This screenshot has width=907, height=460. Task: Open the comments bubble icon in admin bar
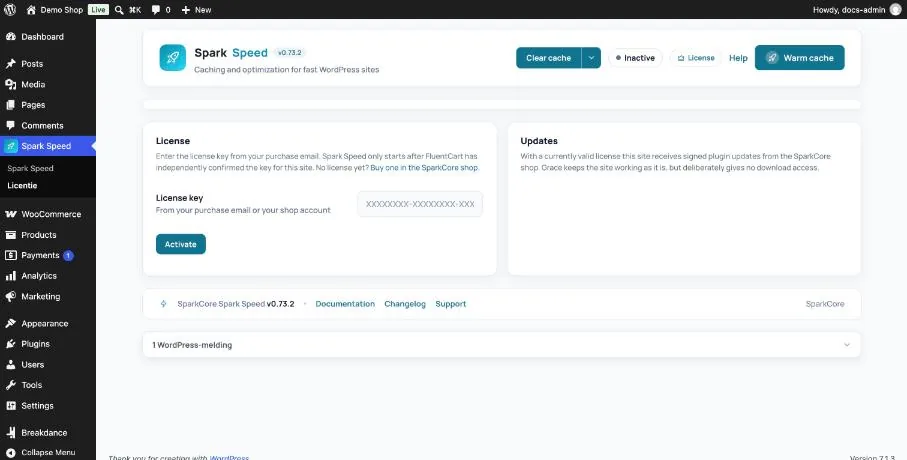click(156, 10)
